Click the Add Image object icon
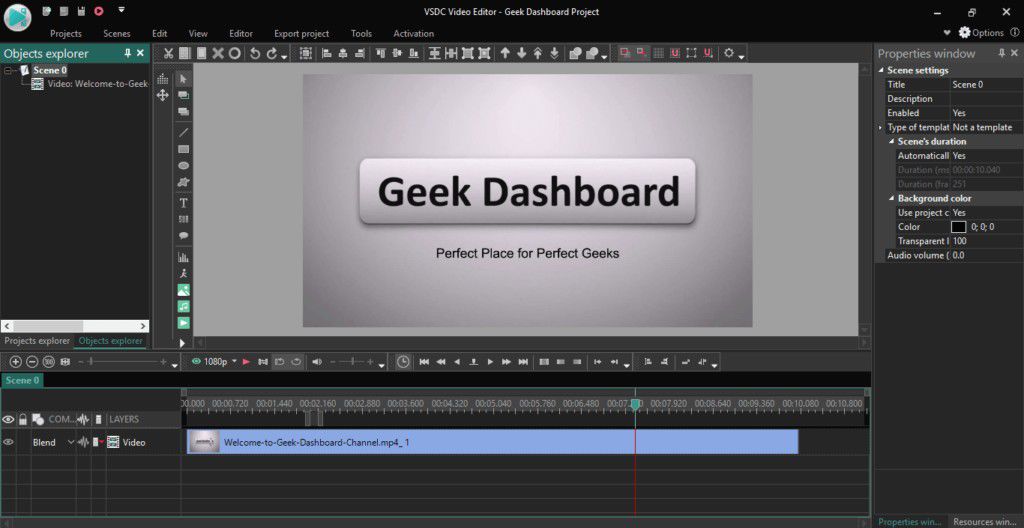This screenshot has height=528, width=1024. coord(184,290)
